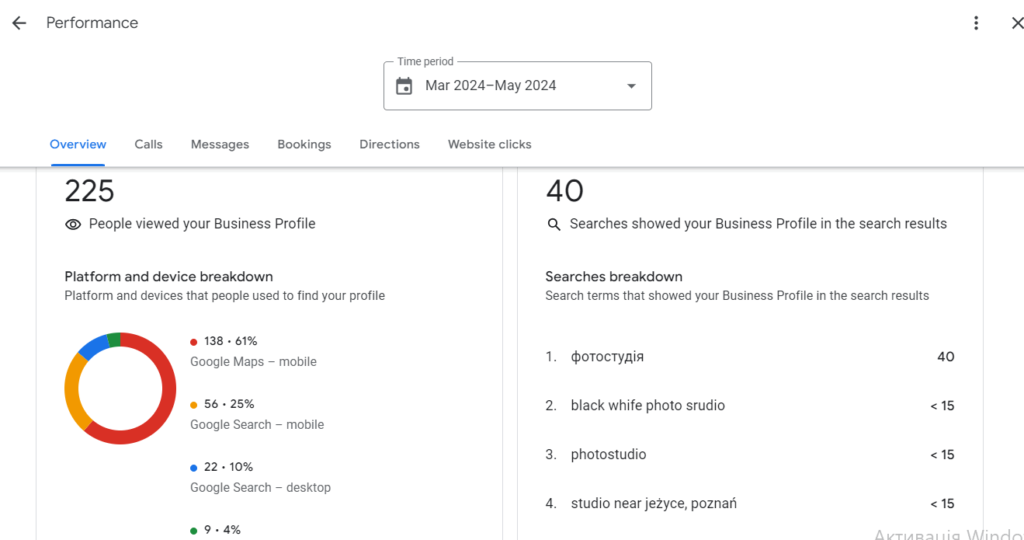Click 'Searches showed your Business Profile' text
The width and height of the screenshot is (1024, 540).
(x=758, y=224)
